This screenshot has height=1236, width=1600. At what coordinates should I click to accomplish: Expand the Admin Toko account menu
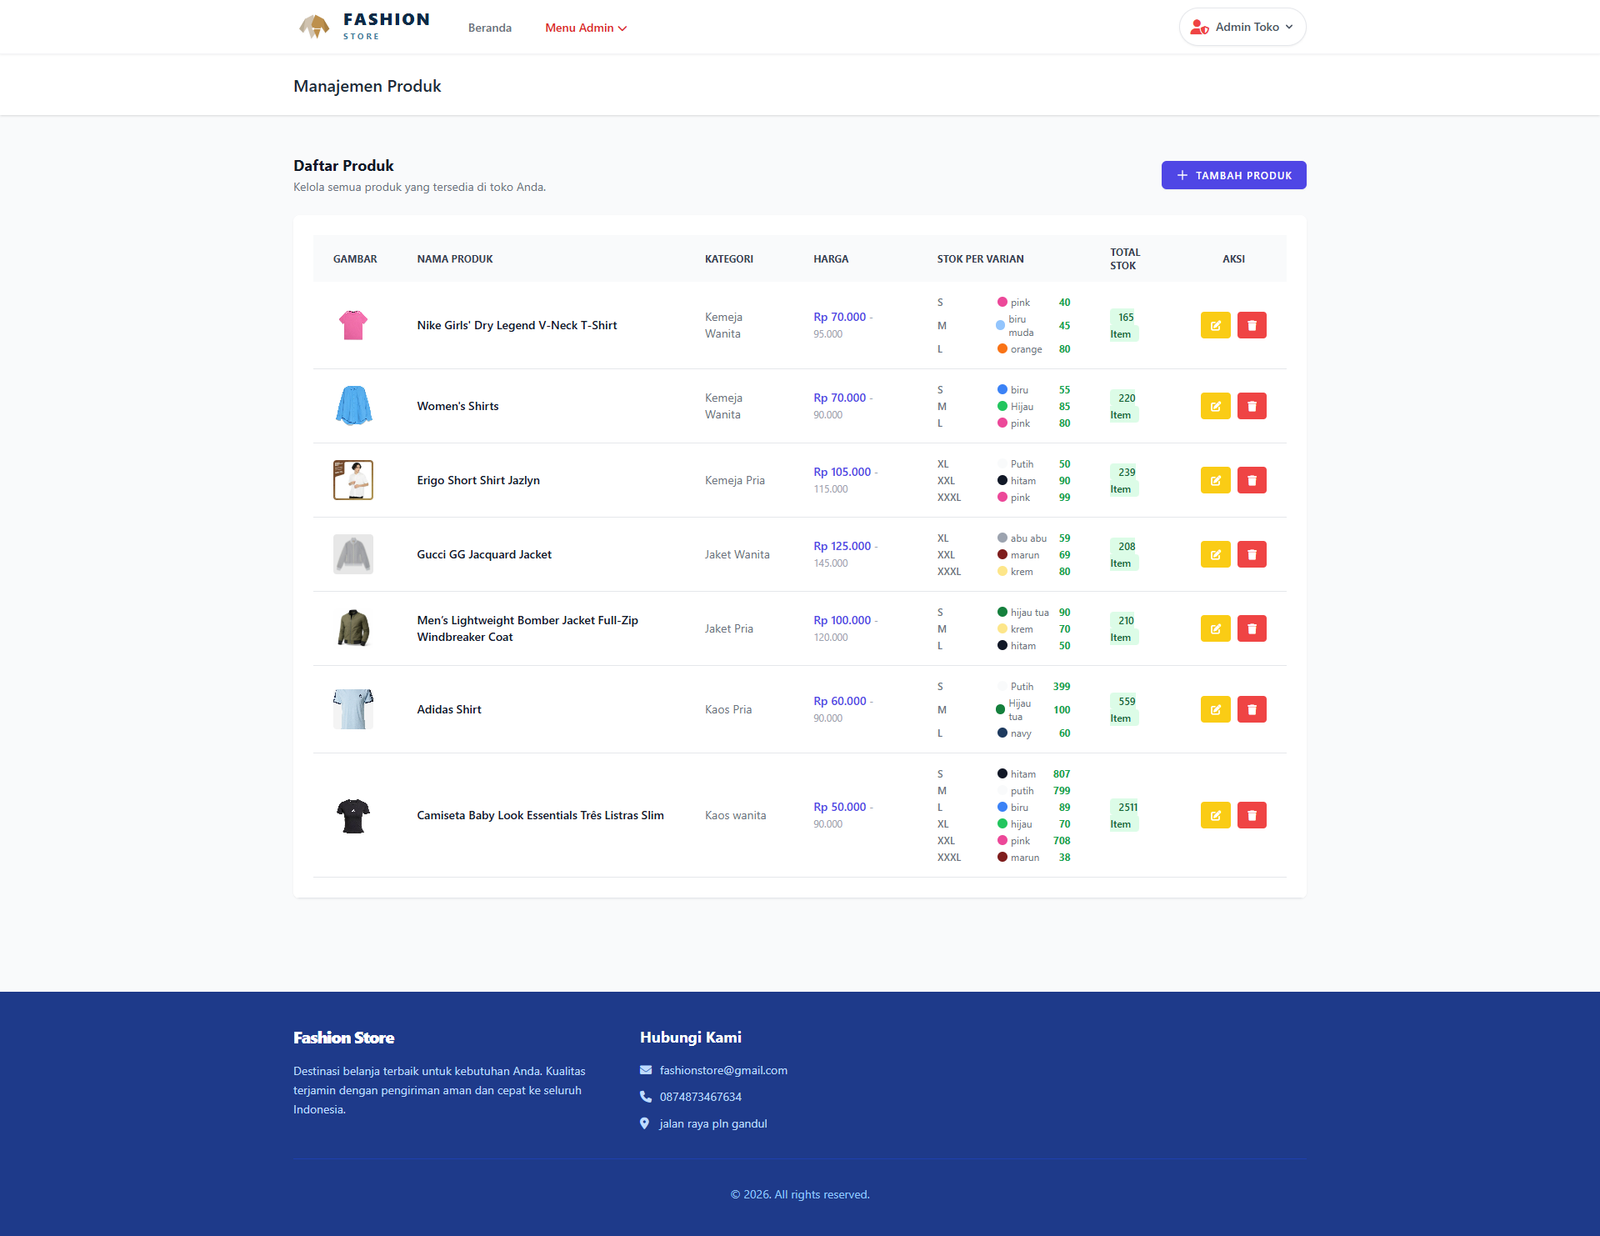pos(1242,27)
